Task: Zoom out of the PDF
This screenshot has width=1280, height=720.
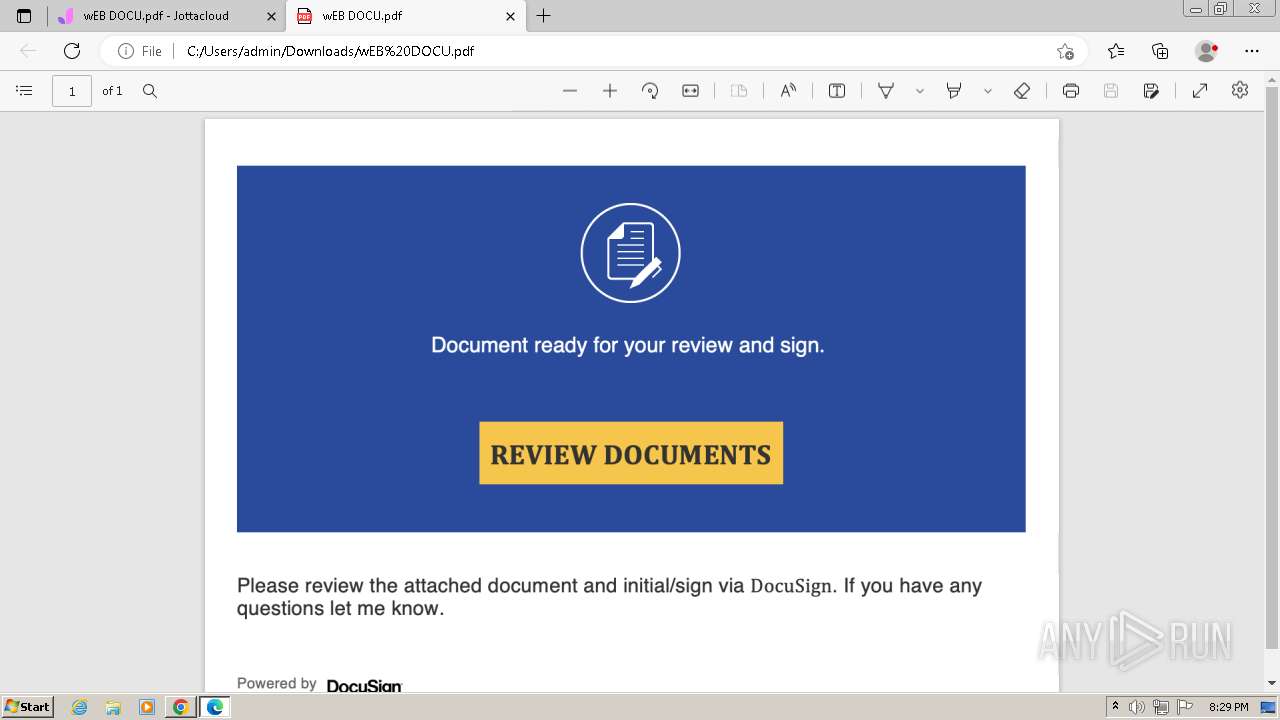Action: point(570,91)
